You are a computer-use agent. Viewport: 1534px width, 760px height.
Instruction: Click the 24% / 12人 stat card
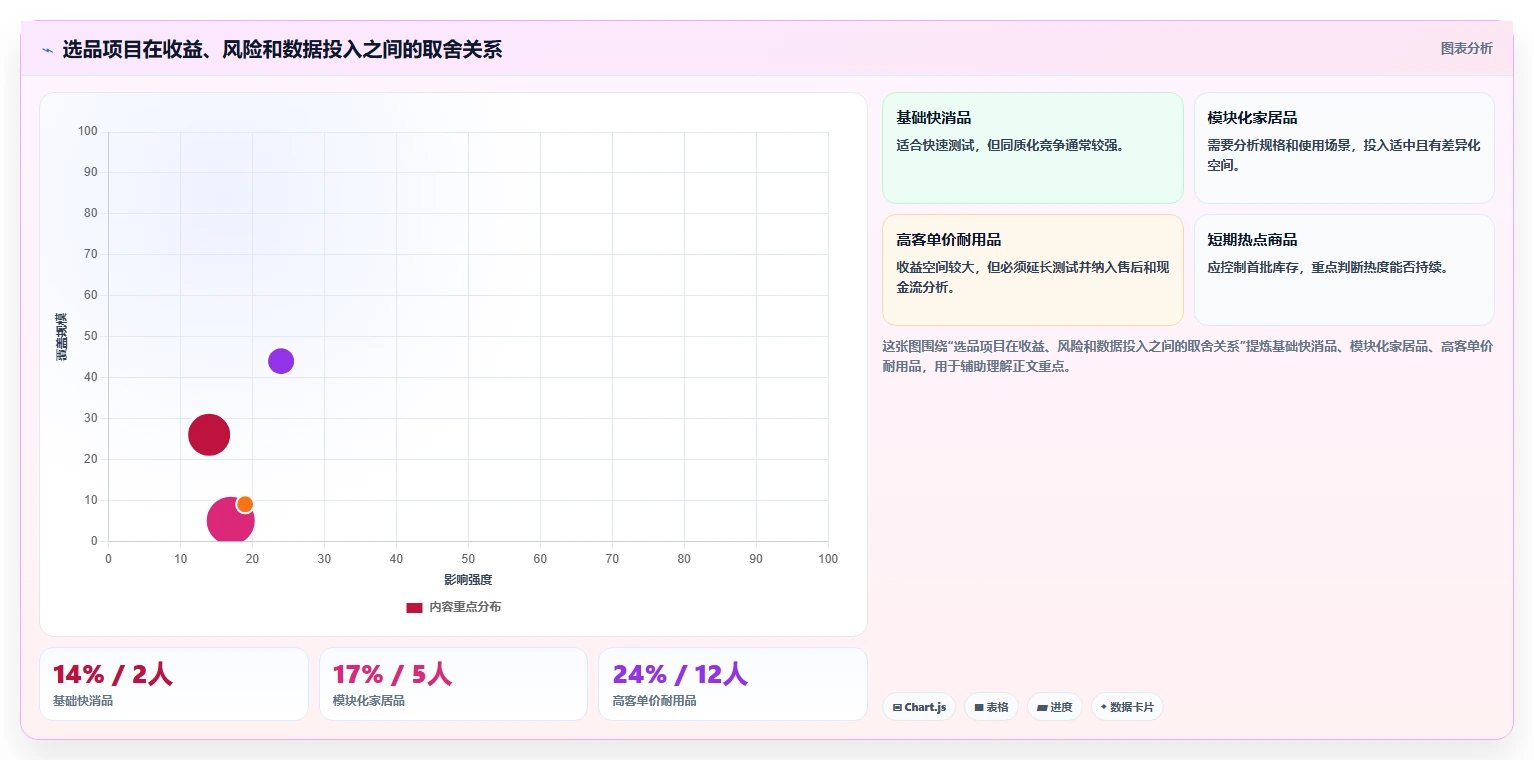tap(733, 684)
